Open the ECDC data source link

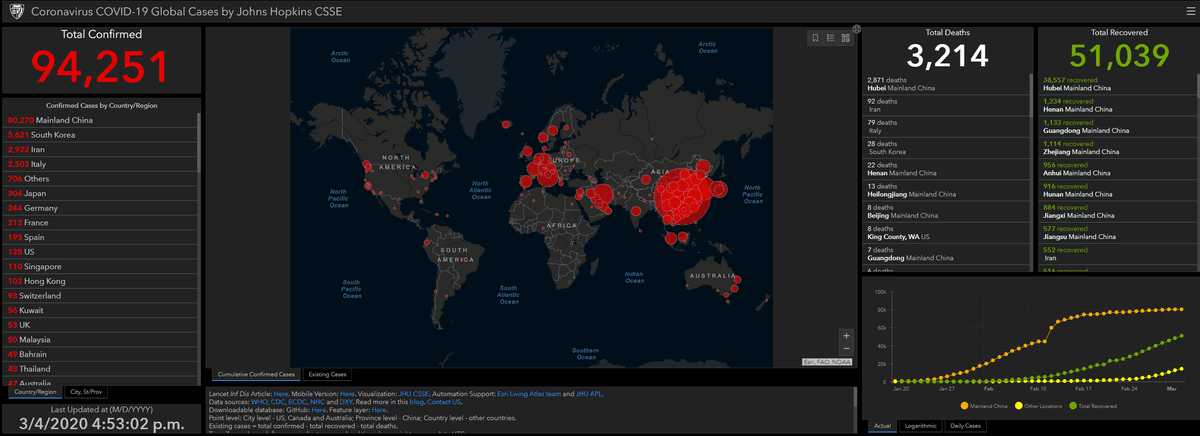pyautogui.click(x=297, y=402)
